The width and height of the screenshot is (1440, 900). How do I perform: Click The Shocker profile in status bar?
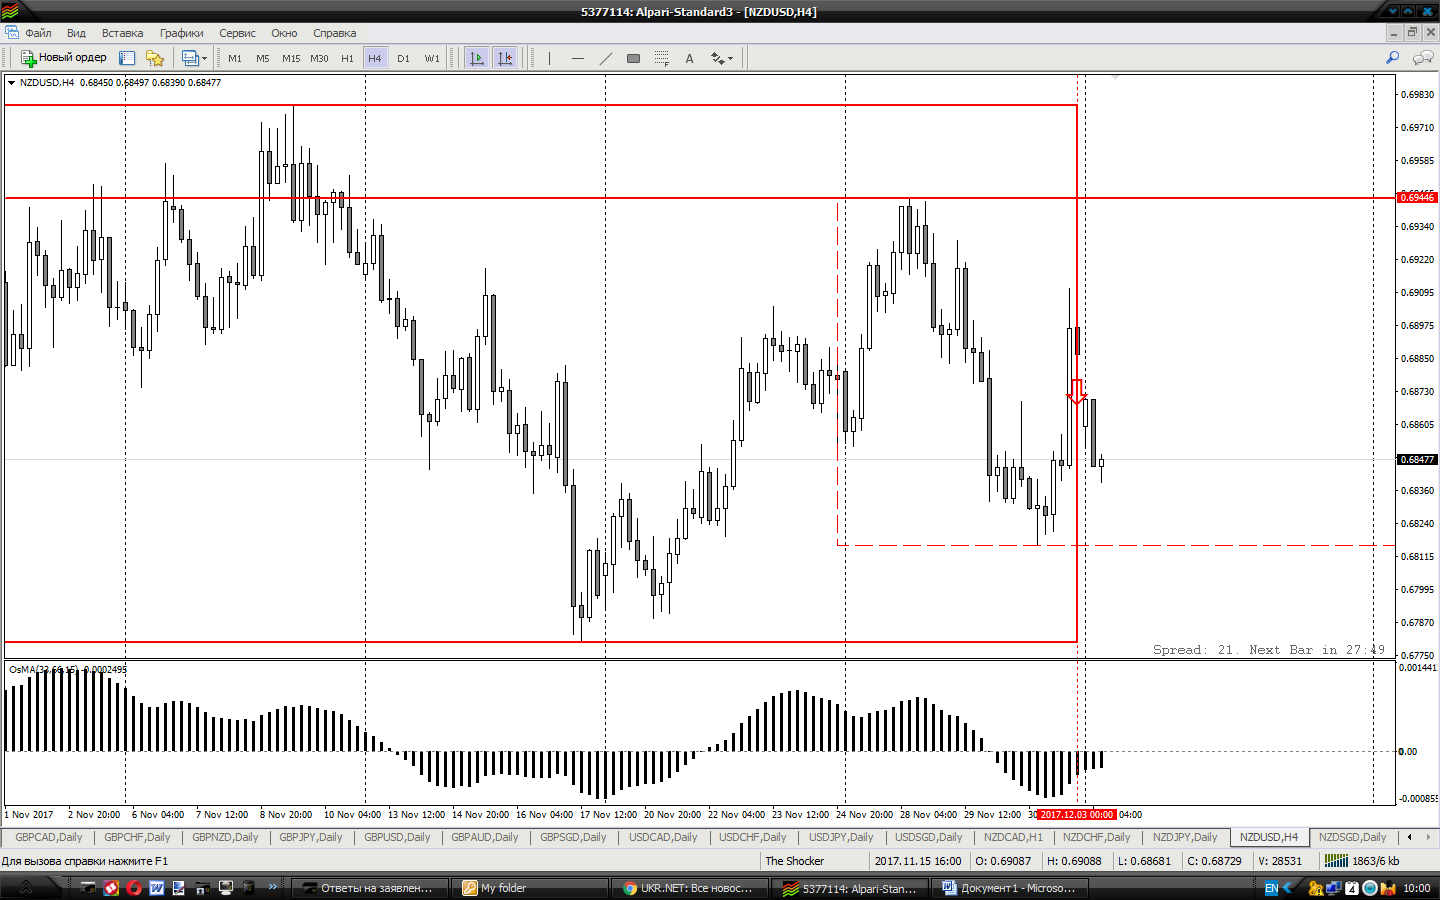coord(795,861)
